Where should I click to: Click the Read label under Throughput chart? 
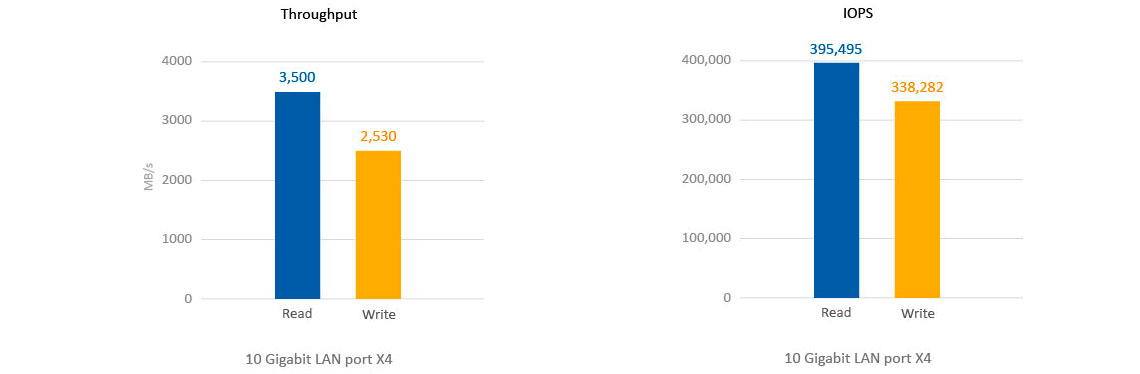click(297, 314)
